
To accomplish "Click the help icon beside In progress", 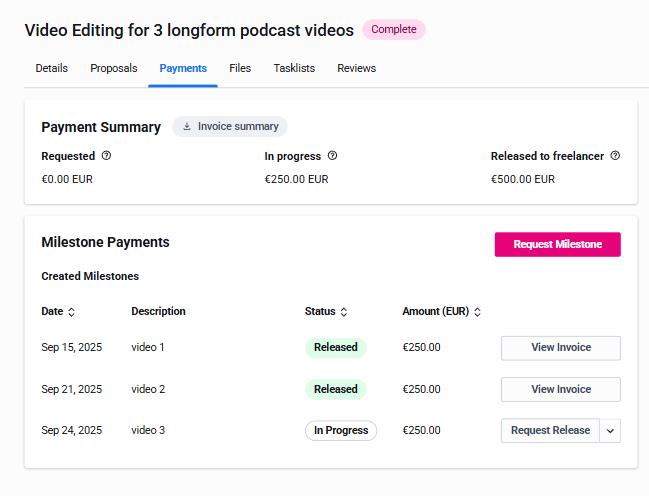I will tap(332, 156).
